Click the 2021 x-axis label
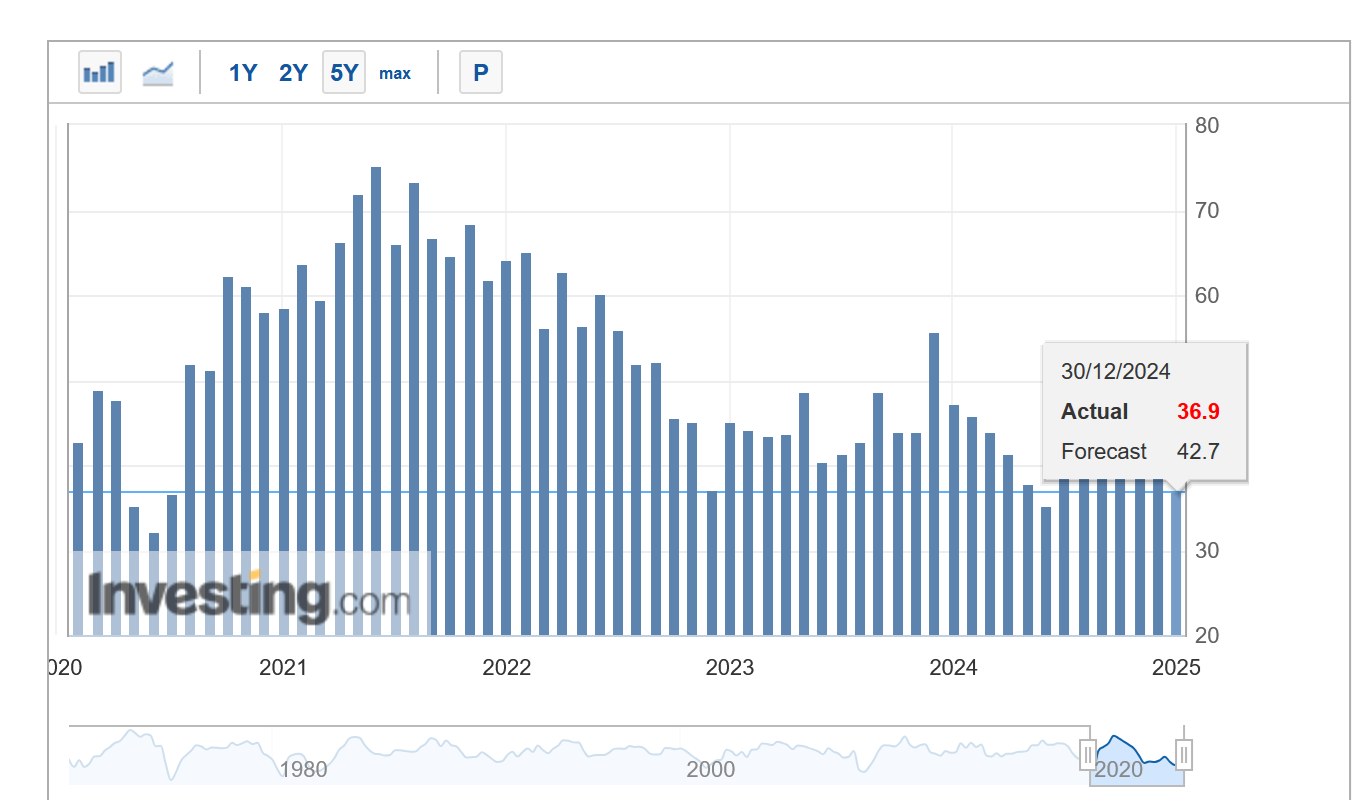 (x=283, y=667)
